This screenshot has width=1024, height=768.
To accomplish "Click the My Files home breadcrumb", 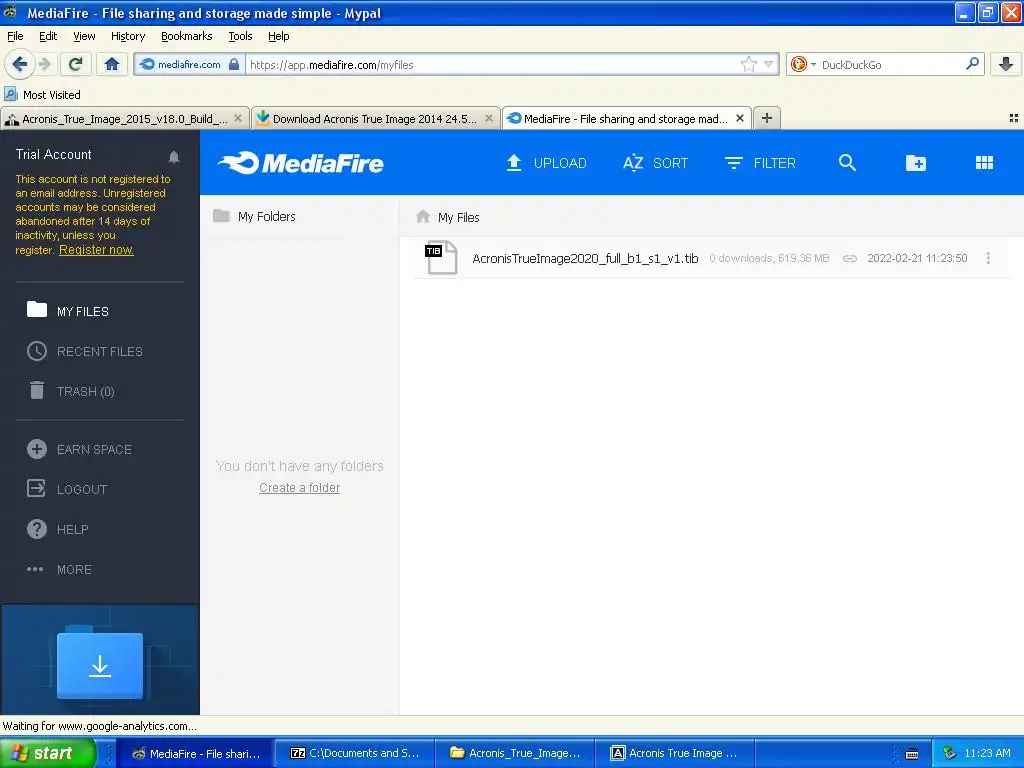I will (447, 217).
